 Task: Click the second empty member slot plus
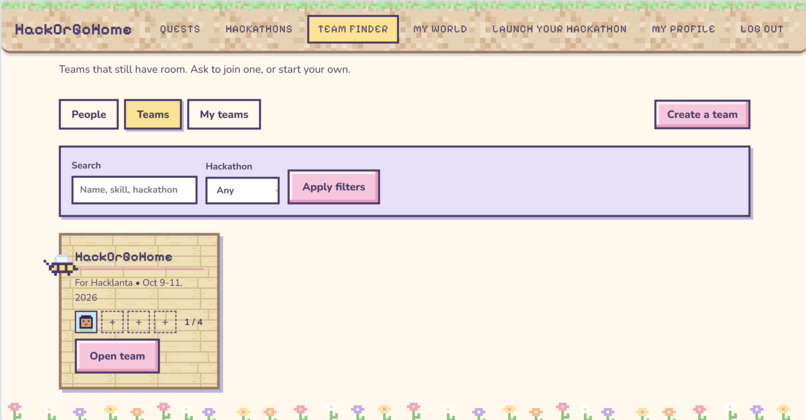138,322
